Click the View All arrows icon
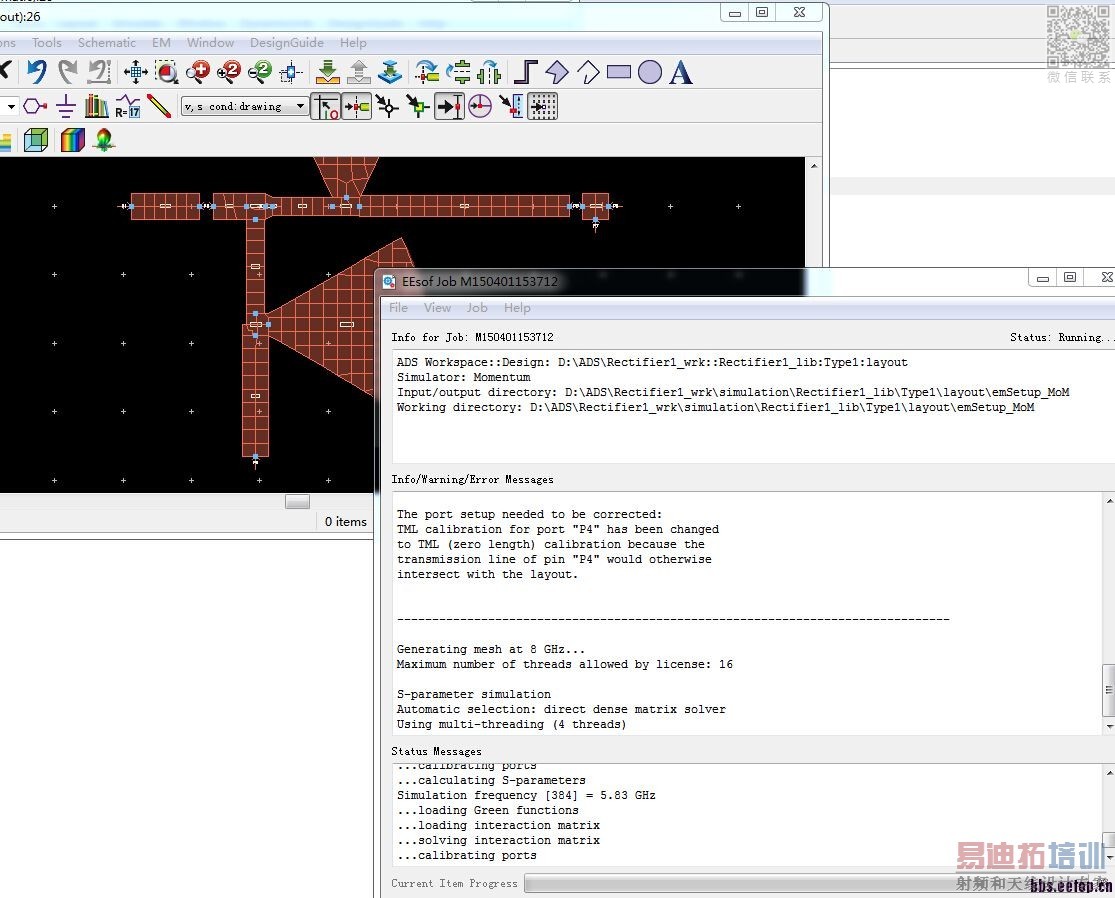1115x898 pixels. [x=135, y=72]
